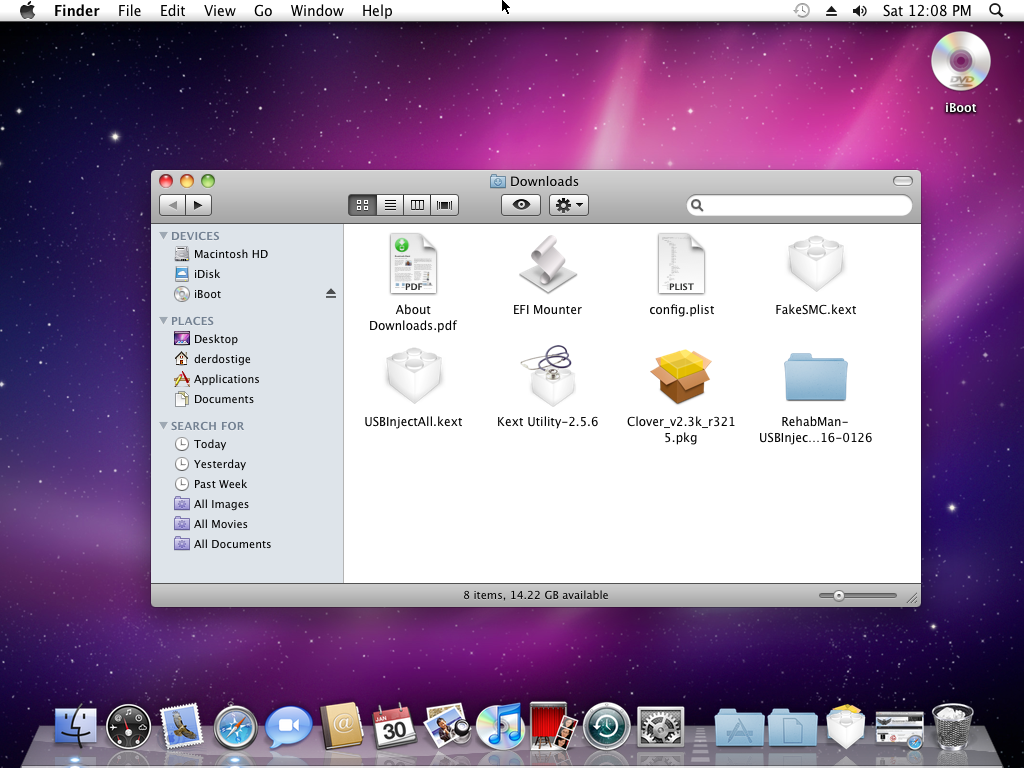Click the Quick Look eye button
The image size is (1024, 768).
(521, 205)
